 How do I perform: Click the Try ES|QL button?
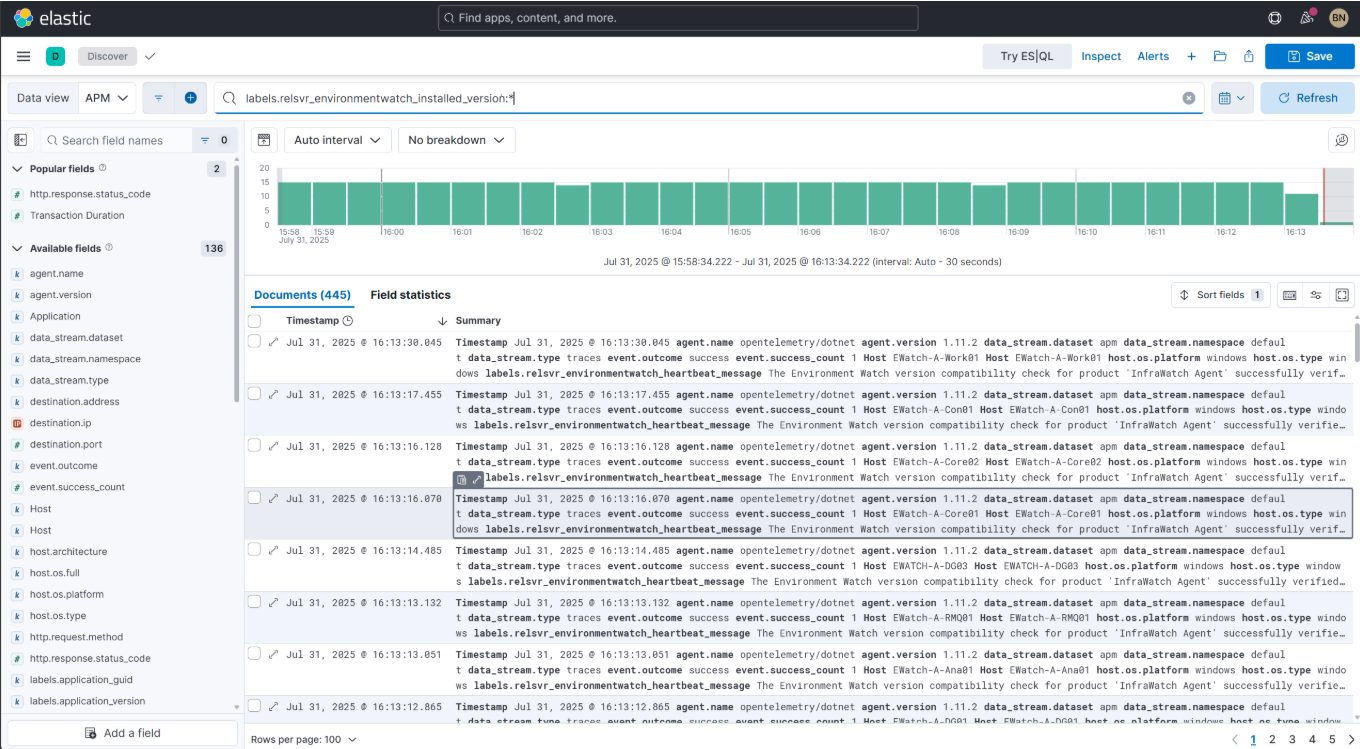coord(1026,56)
